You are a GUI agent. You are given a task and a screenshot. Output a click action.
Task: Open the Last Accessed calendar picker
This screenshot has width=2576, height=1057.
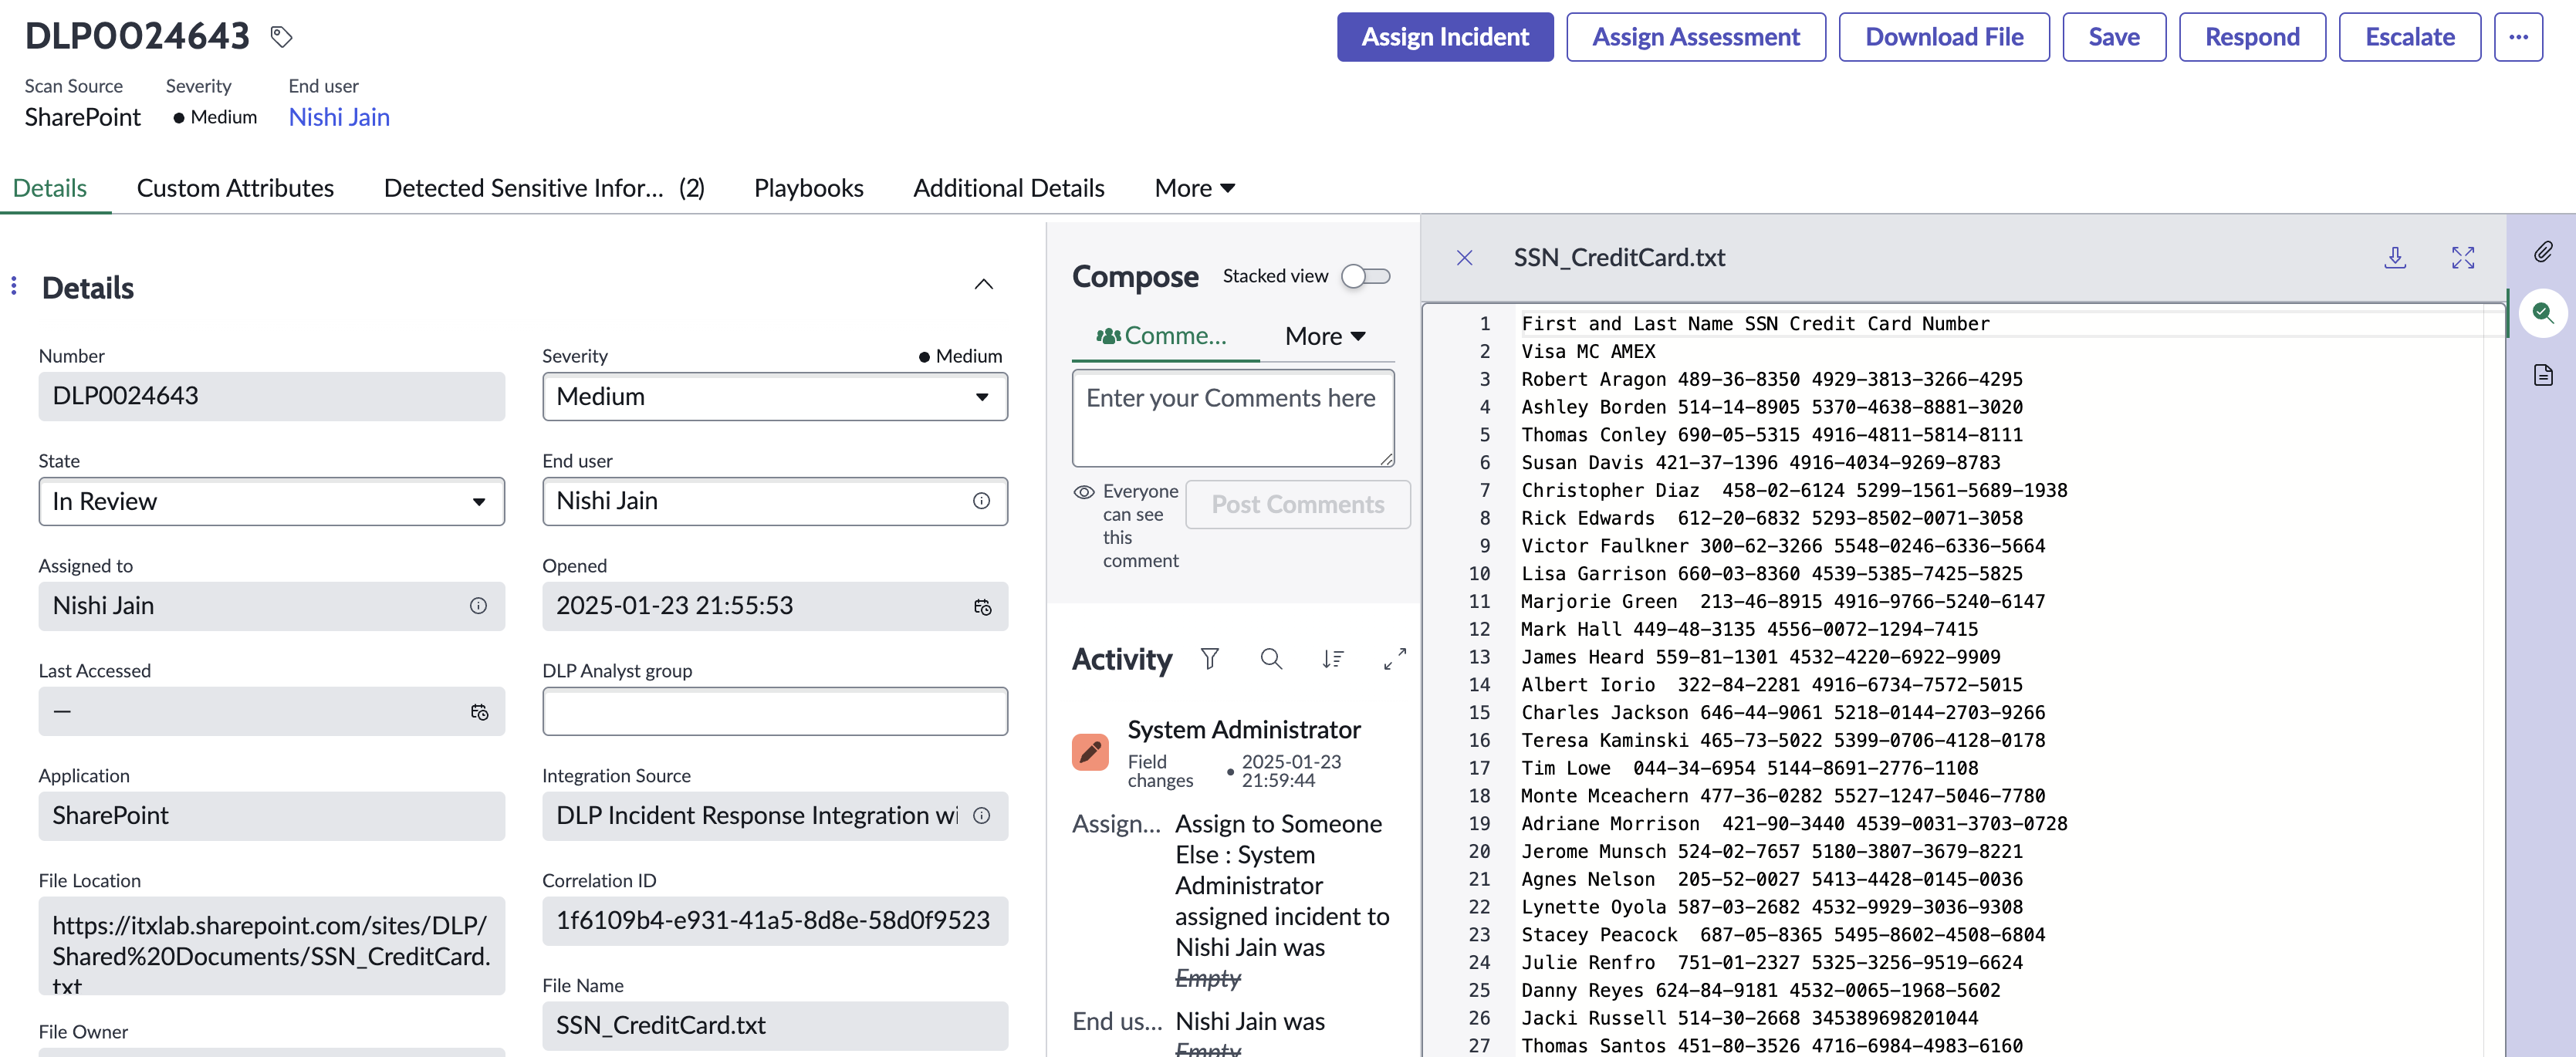pyautogui.click(x=479, y=712)
